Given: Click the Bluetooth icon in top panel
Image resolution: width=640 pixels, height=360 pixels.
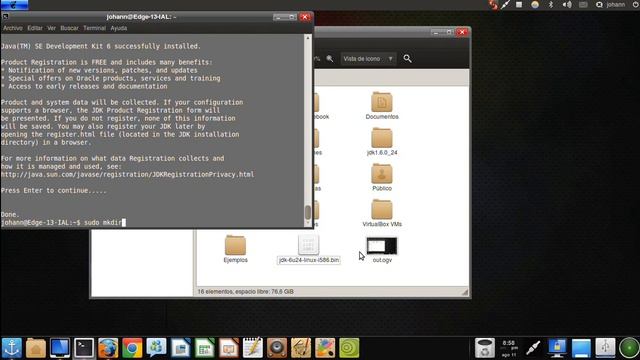Looking at the screenshot, I should (551, 4).
